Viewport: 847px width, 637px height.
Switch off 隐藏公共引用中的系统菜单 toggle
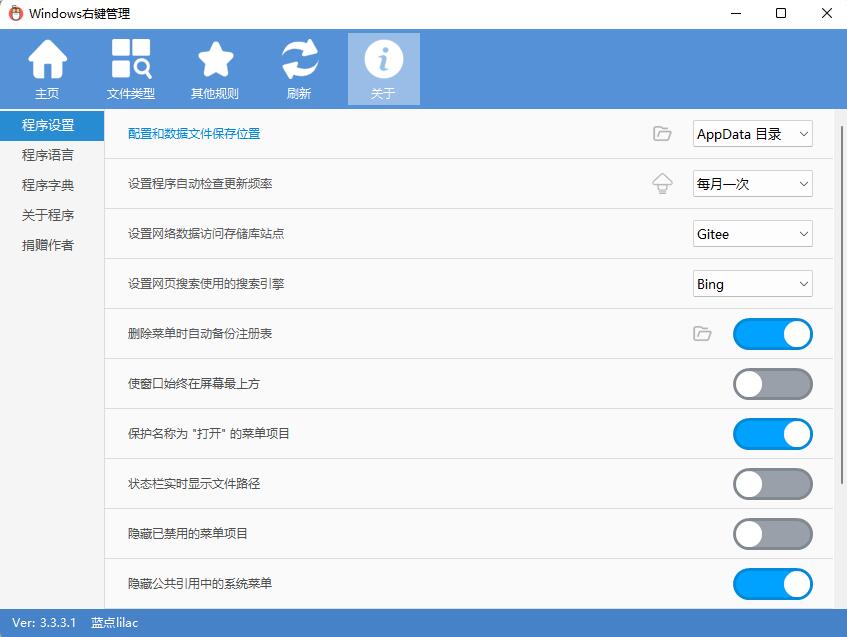point(772,584)
